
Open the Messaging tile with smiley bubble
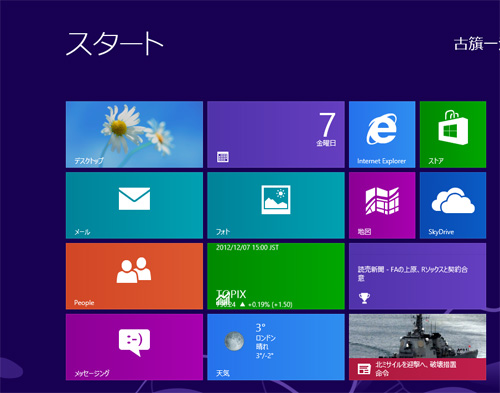(134, 347)
